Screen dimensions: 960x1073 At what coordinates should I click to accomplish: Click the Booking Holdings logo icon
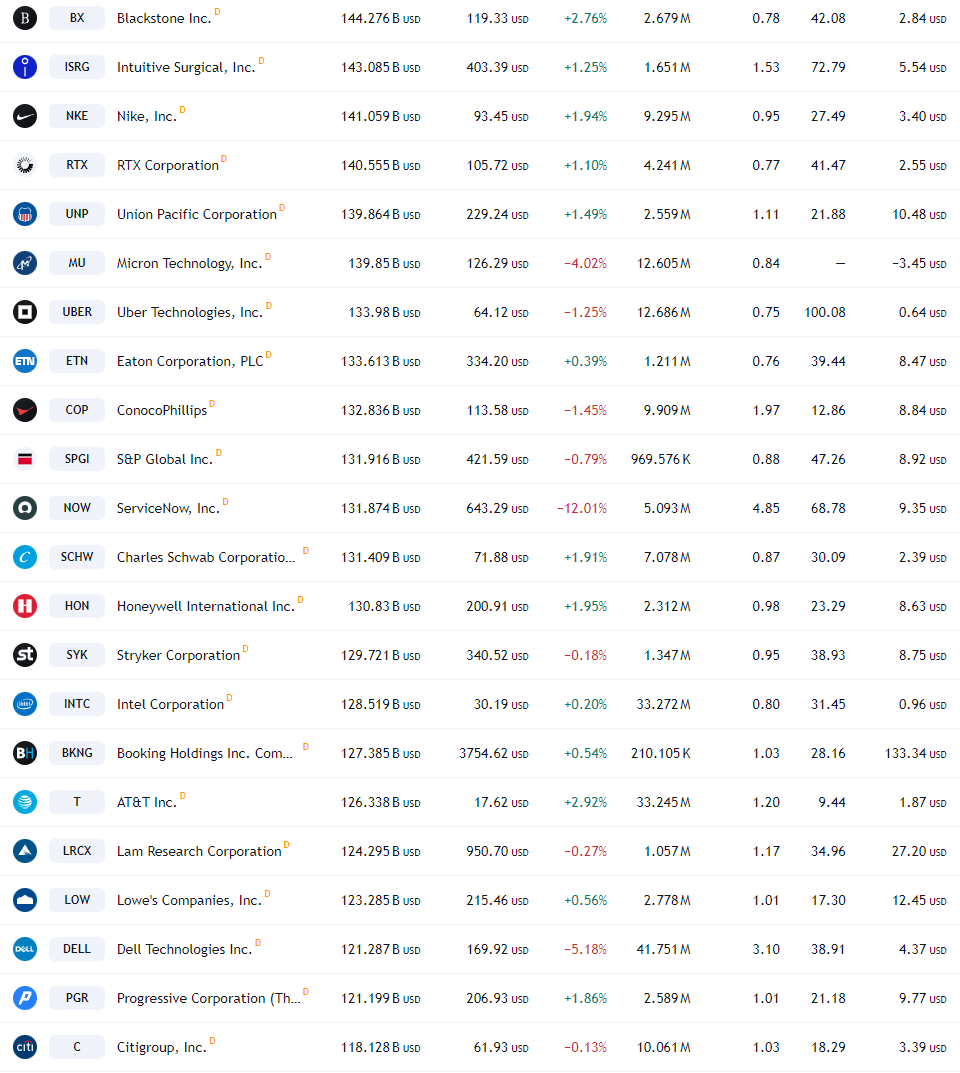click(25, 753)
